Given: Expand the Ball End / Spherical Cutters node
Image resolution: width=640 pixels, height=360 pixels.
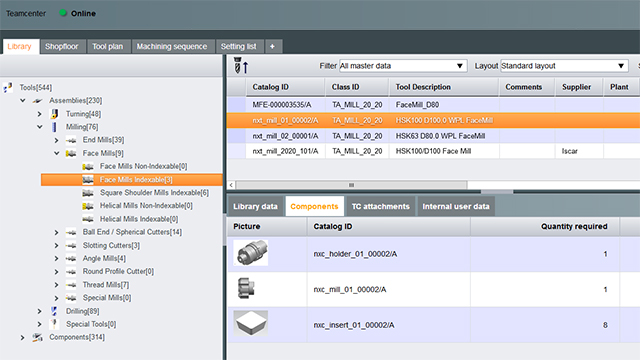Looking at the screenshot, I should 56,232.
